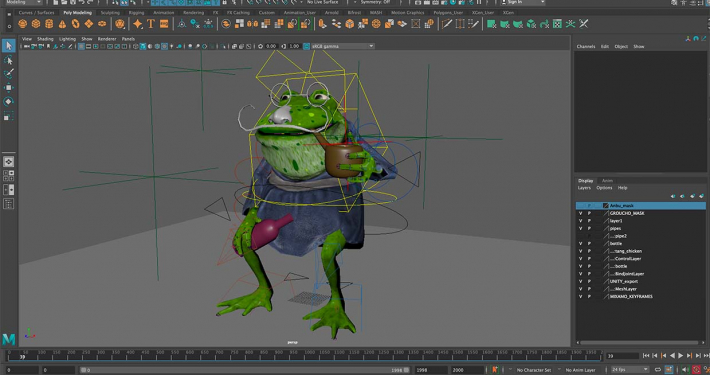Viewport: 710px width, 375px height.
Task: Click the last layer-editor icon above the layer list
Action: (x=701, y=196)
